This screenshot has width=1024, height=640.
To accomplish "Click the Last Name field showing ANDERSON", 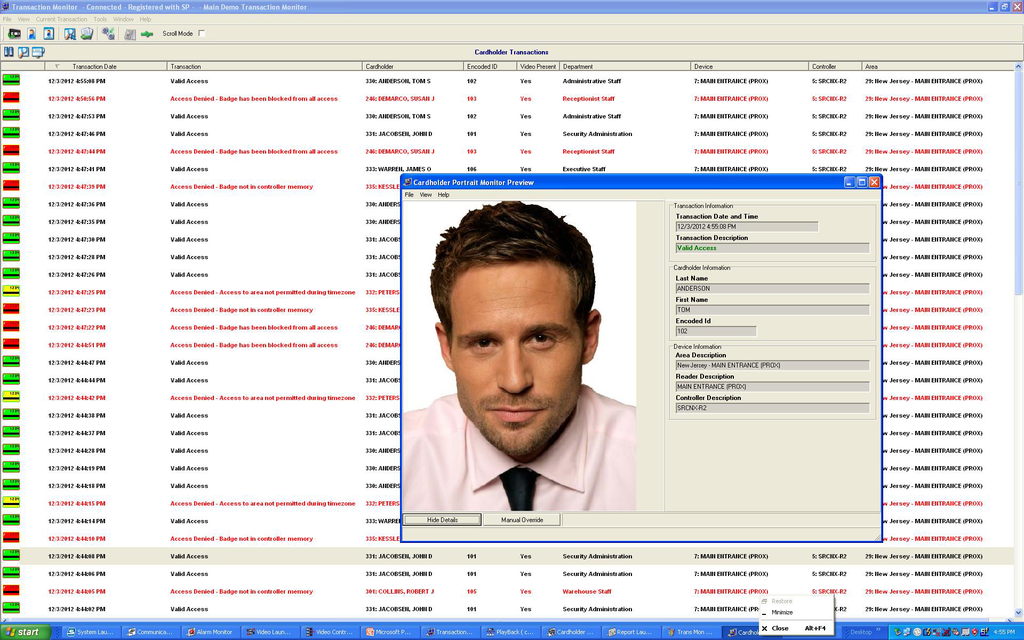I will pyautogui.click(x=772, y=289).
